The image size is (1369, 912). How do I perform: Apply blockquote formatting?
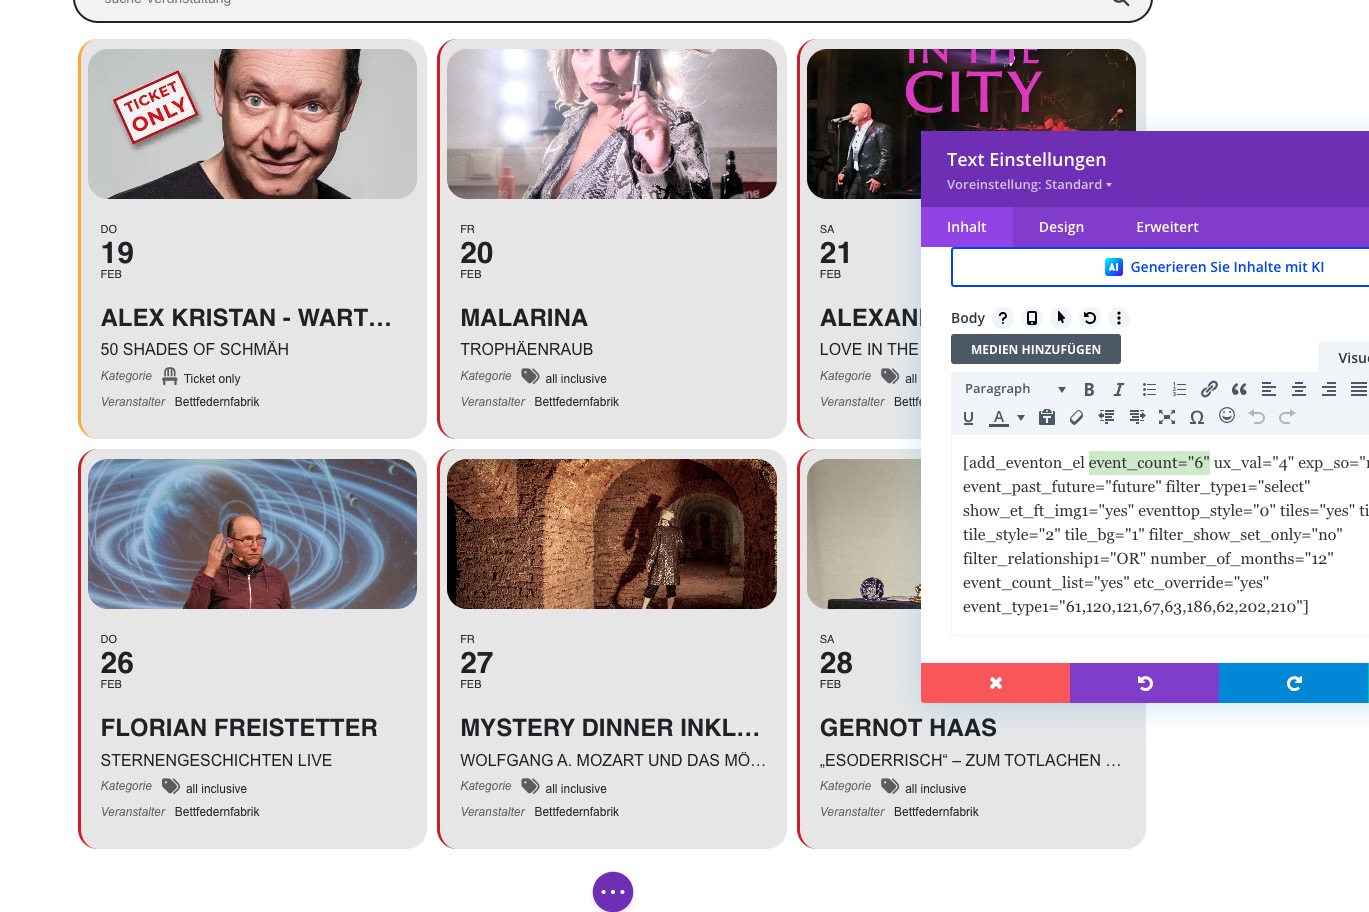(x=1239, y=389)
